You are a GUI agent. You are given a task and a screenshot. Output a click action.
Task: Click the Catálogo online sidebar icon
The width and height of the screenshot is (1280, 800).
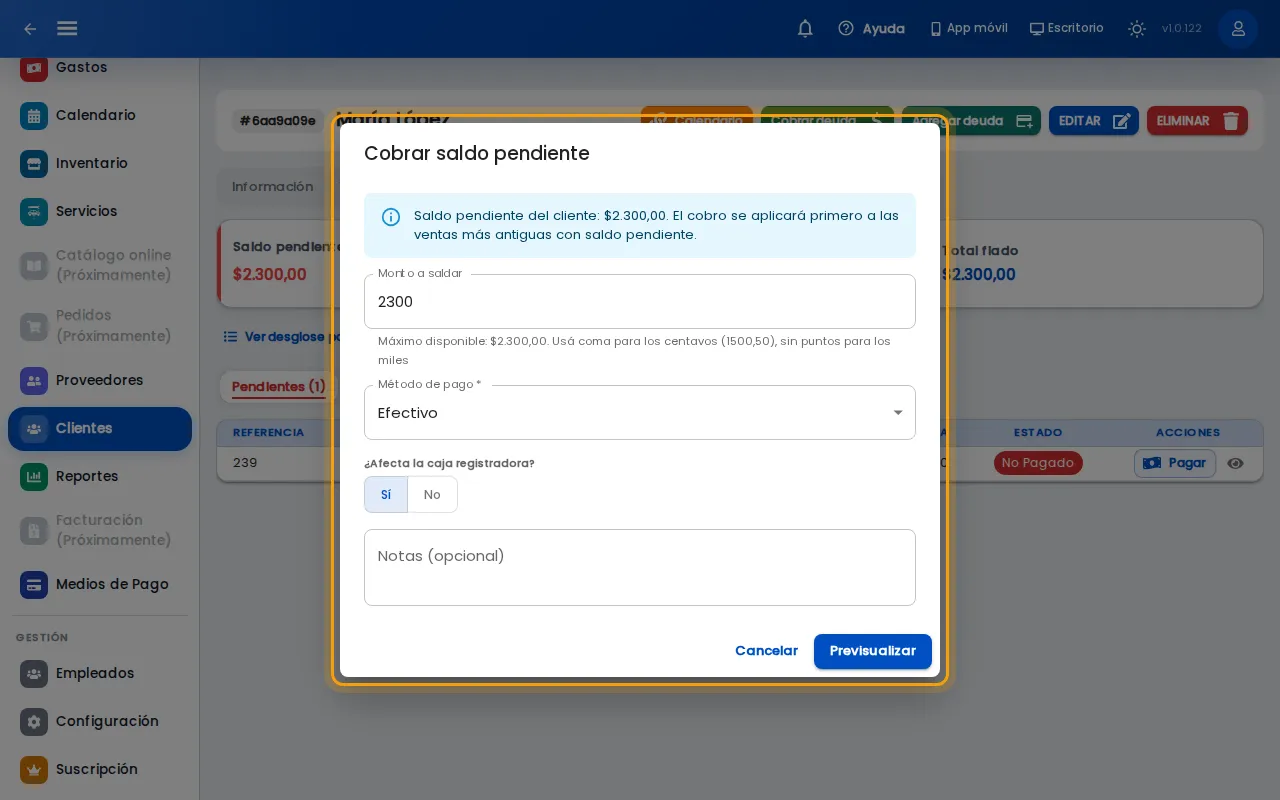34,265
